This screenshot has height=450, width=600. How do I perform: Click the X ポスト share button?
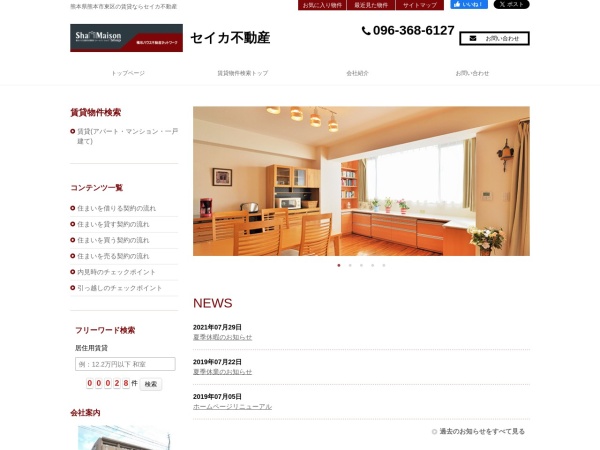[512, 5]
